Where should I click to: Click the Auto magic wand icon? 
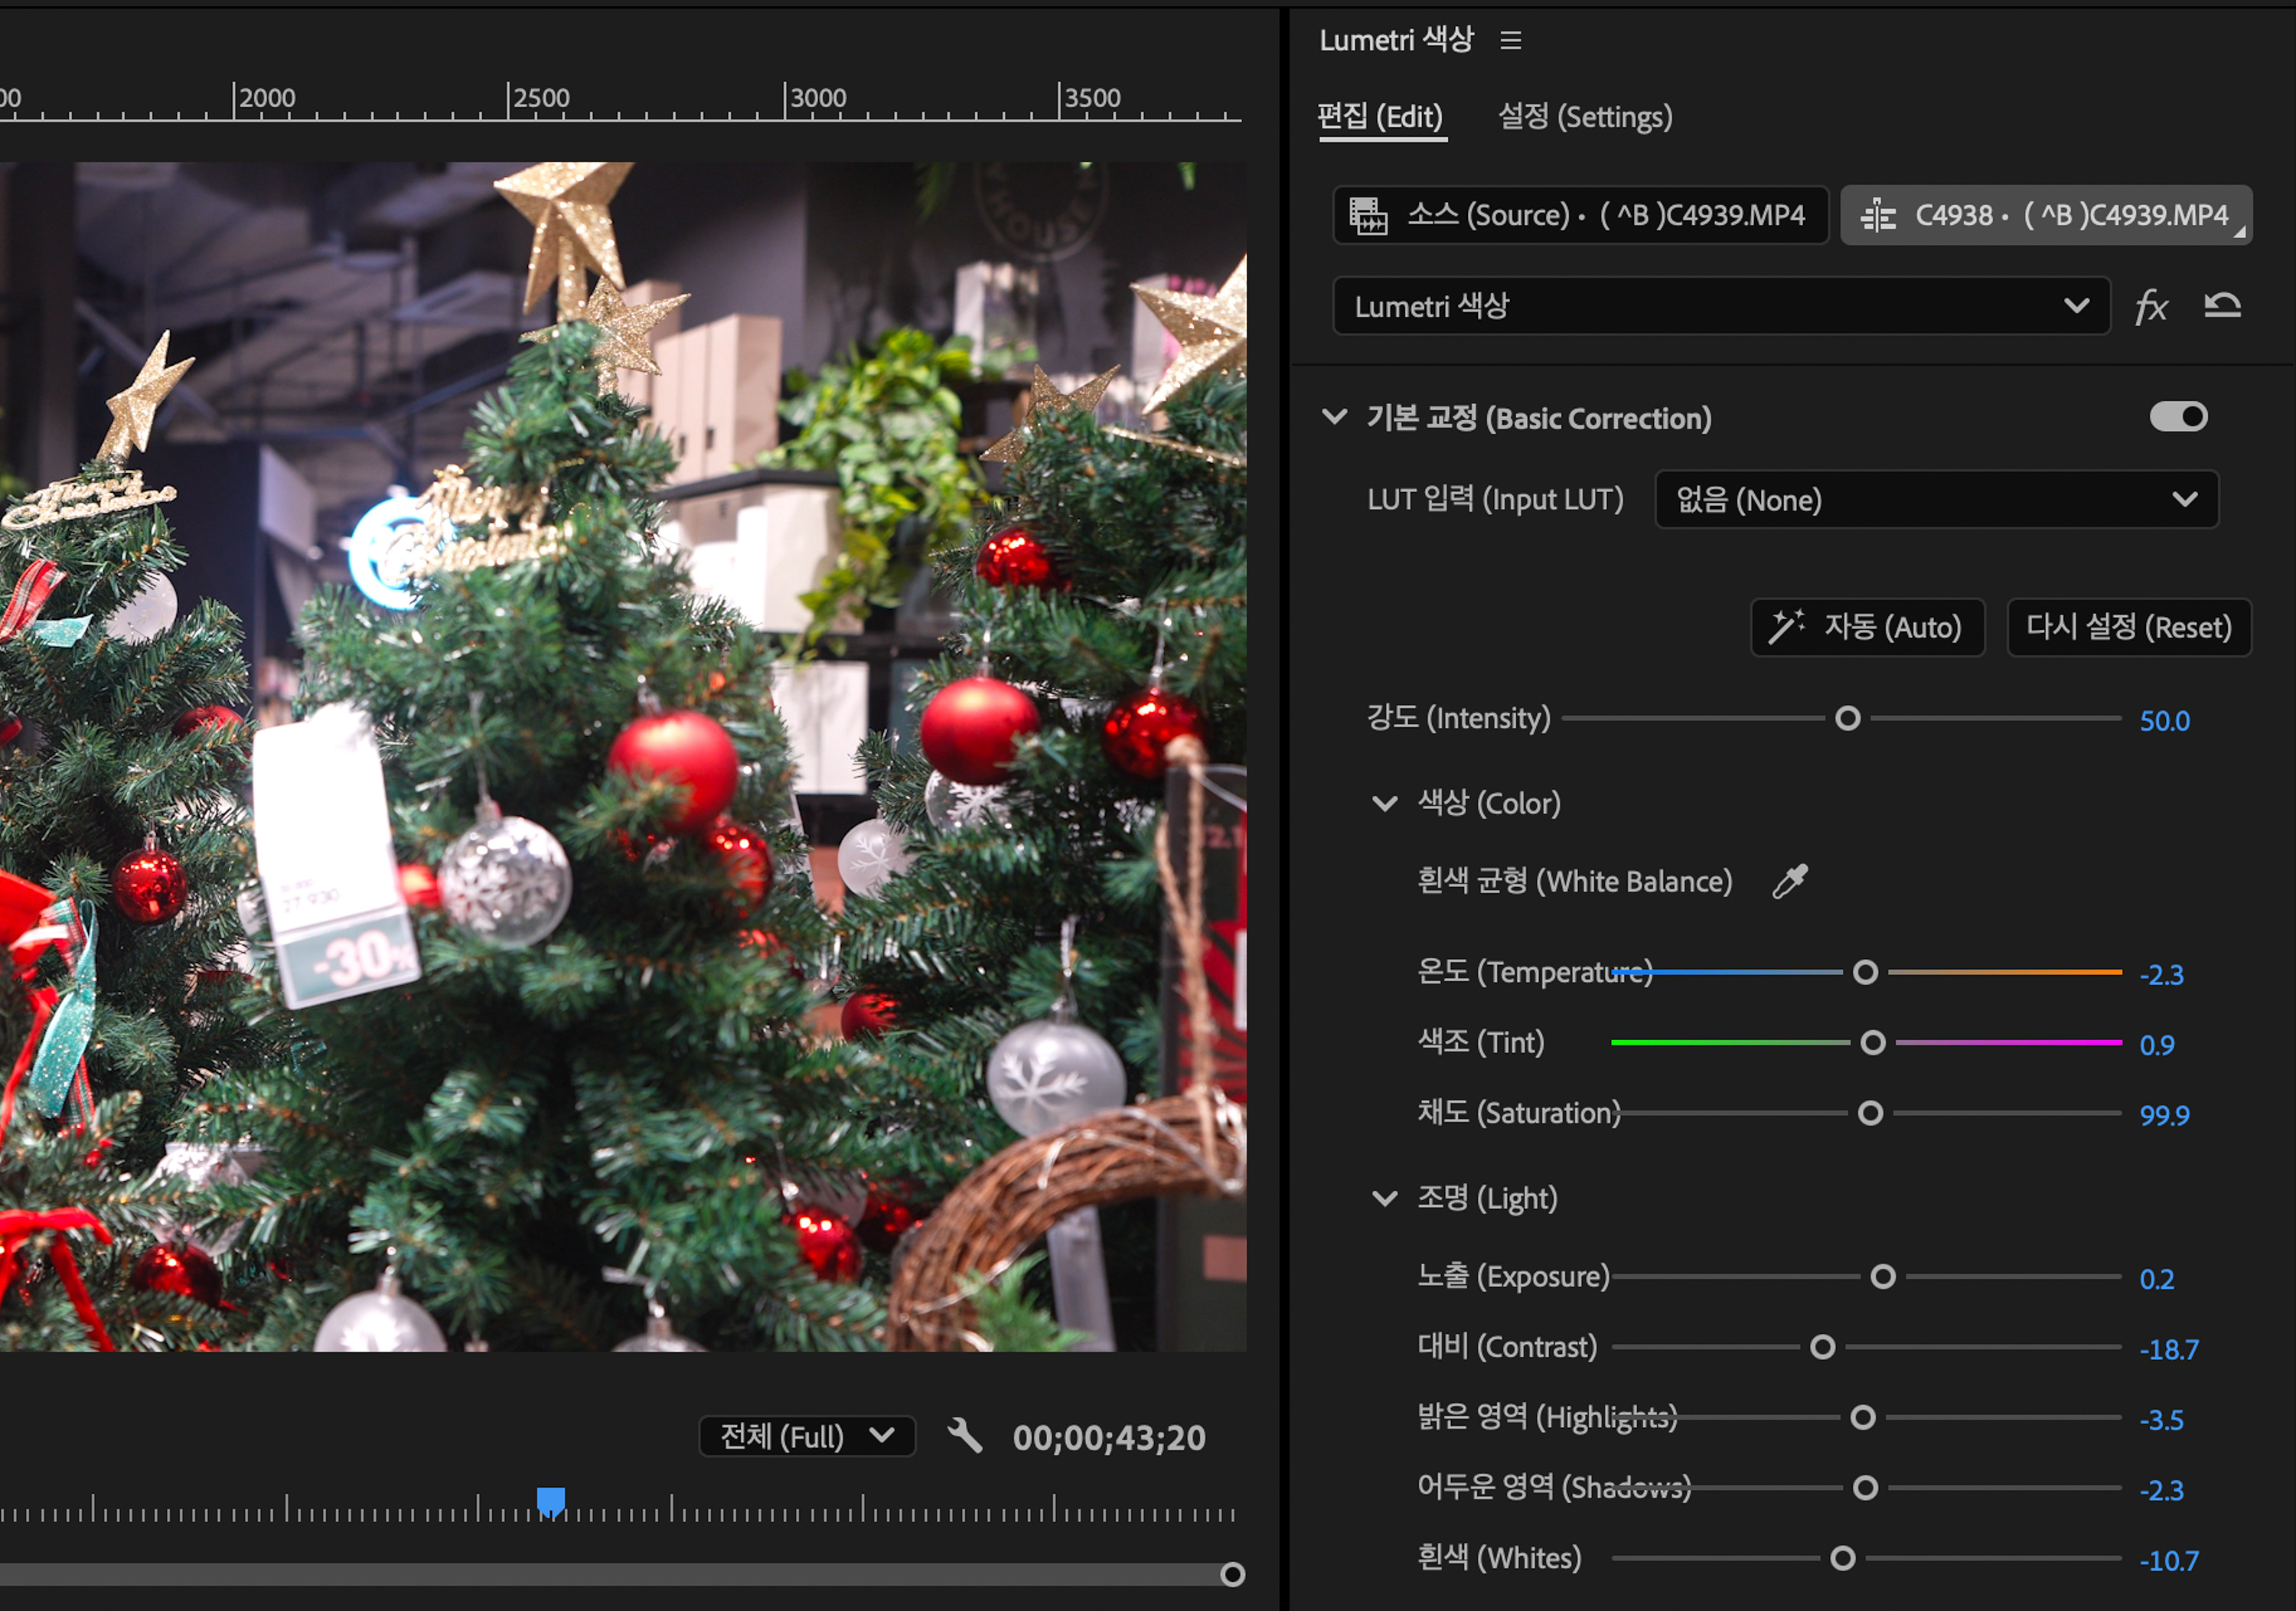[1786, 627]
